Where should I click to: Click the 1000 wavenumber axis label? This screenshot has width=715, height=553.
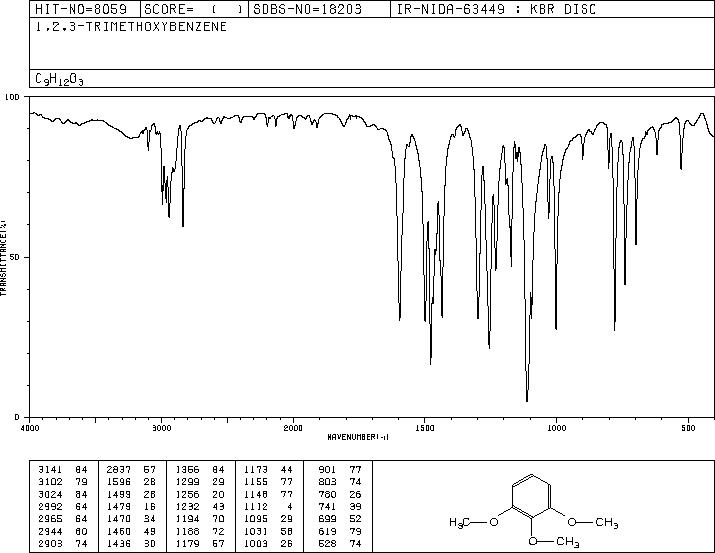[x=556, y=428]
